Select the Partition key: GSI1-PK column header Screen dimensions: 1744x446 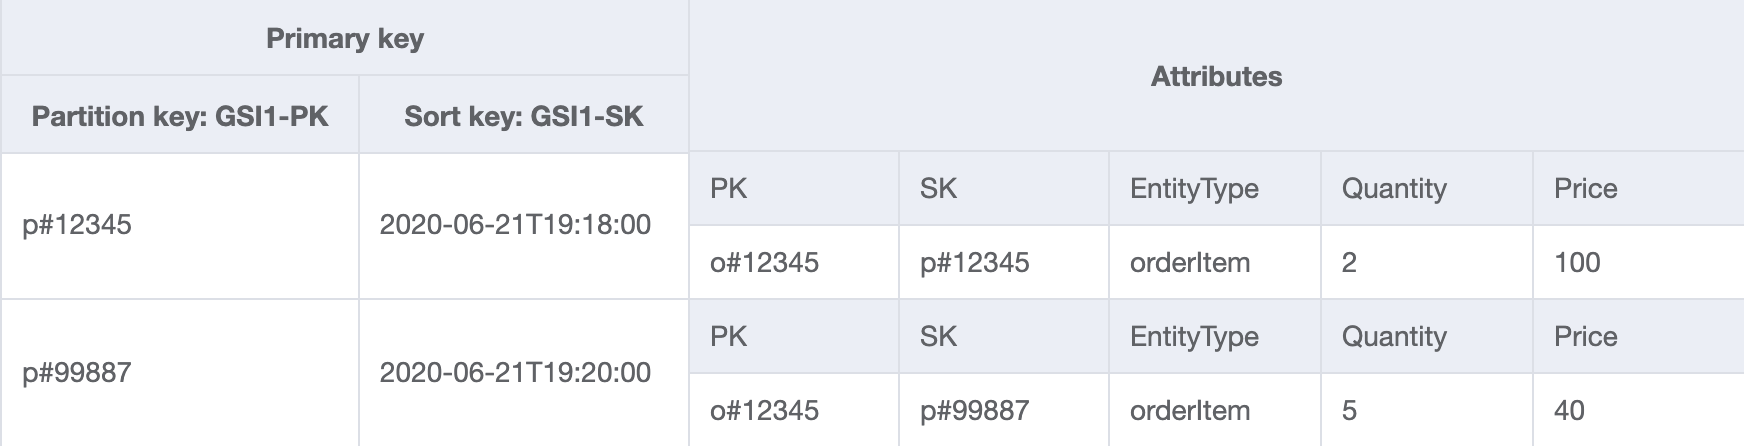180,115
